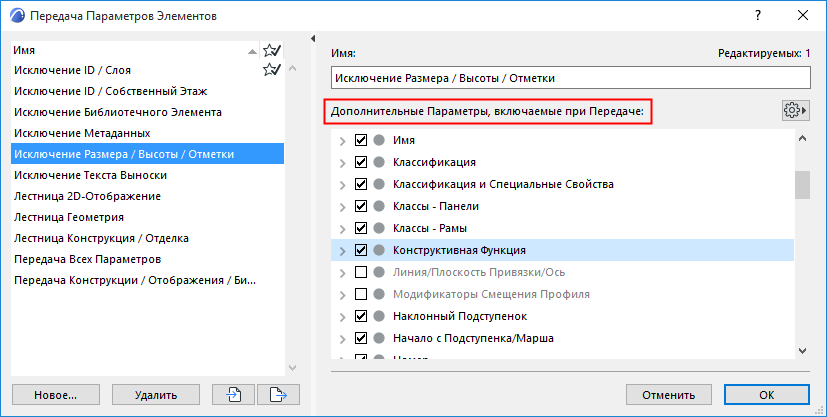Click the import settings icon button
Image resolution: width=827 pixels, height=417 pixels.
tap(234, 394)
